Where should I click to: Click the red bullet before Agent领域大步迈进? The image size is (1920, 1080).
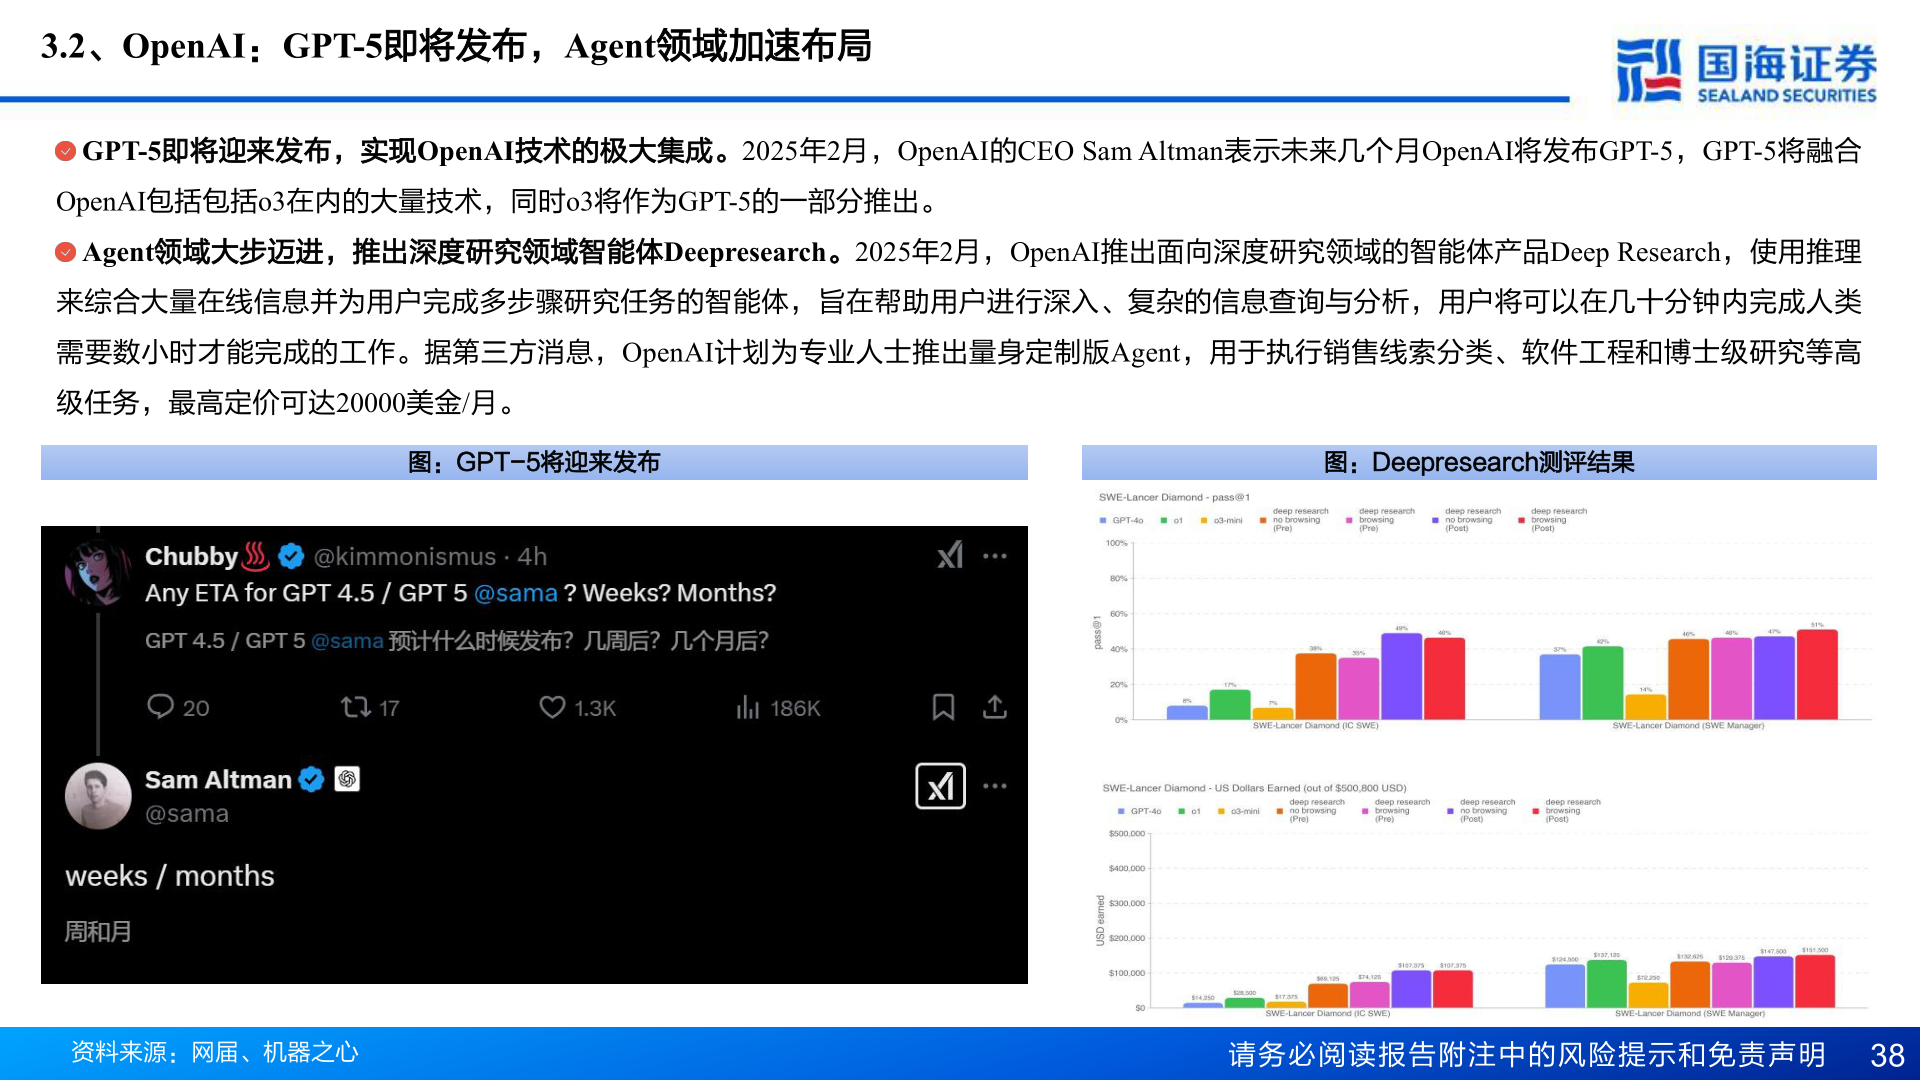click(65, 252)
